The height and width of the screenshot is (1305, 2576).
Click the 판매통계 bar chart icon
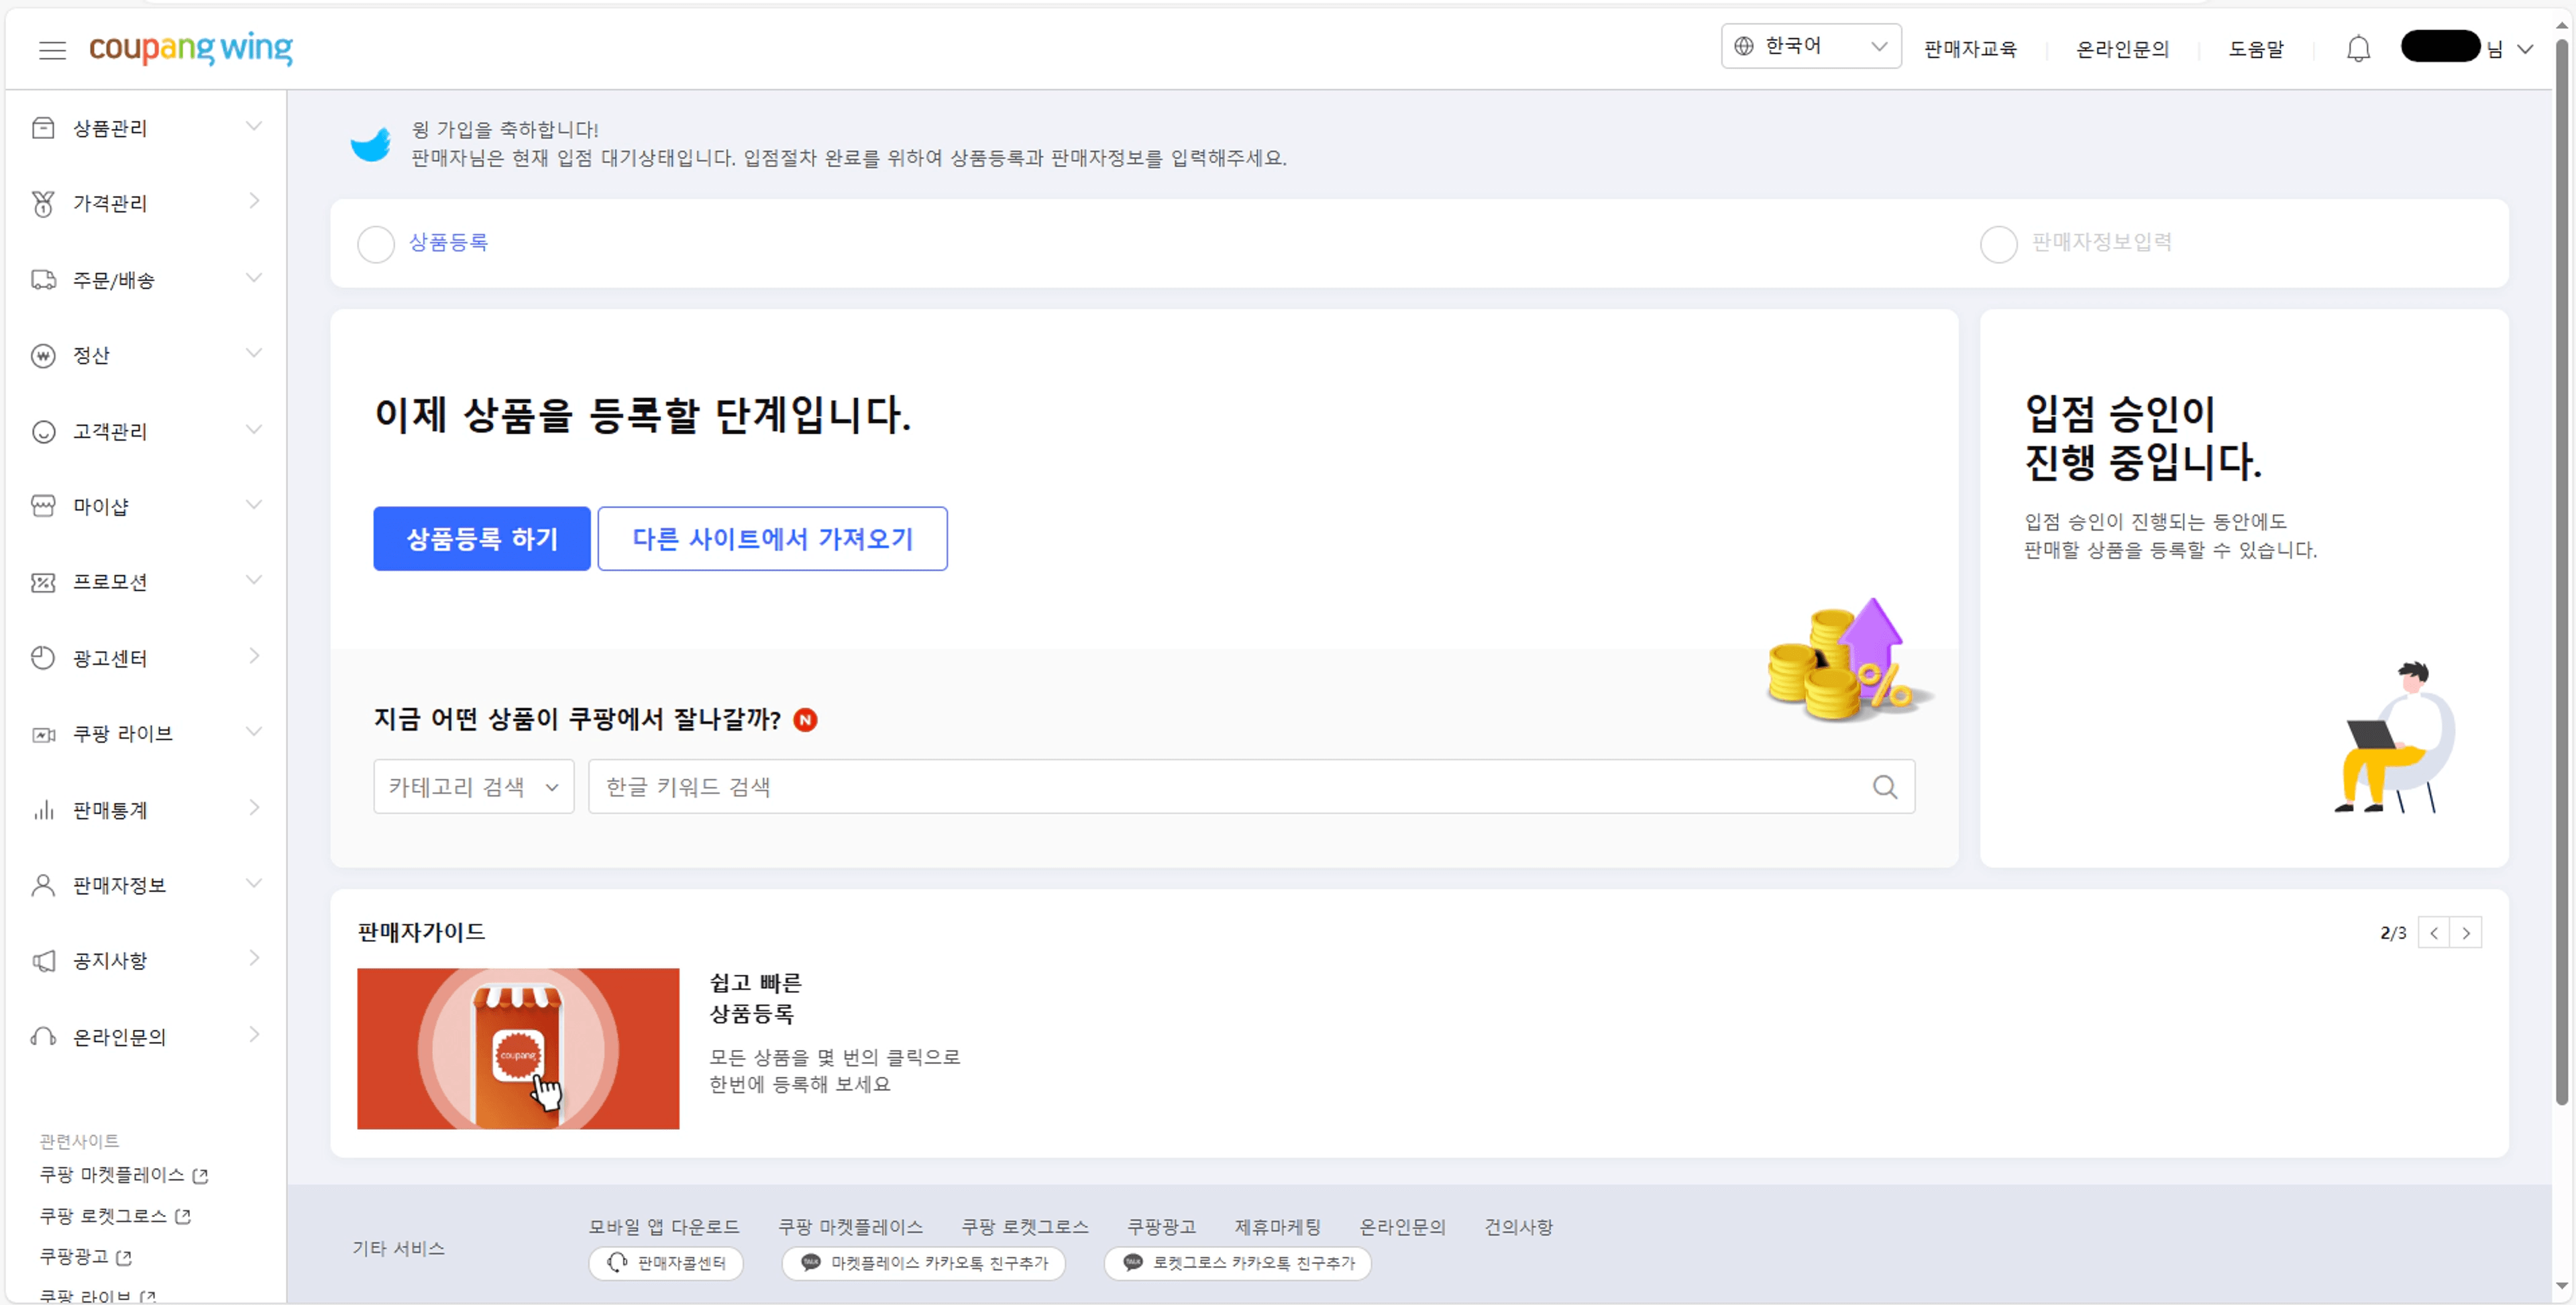pos(43,810)
